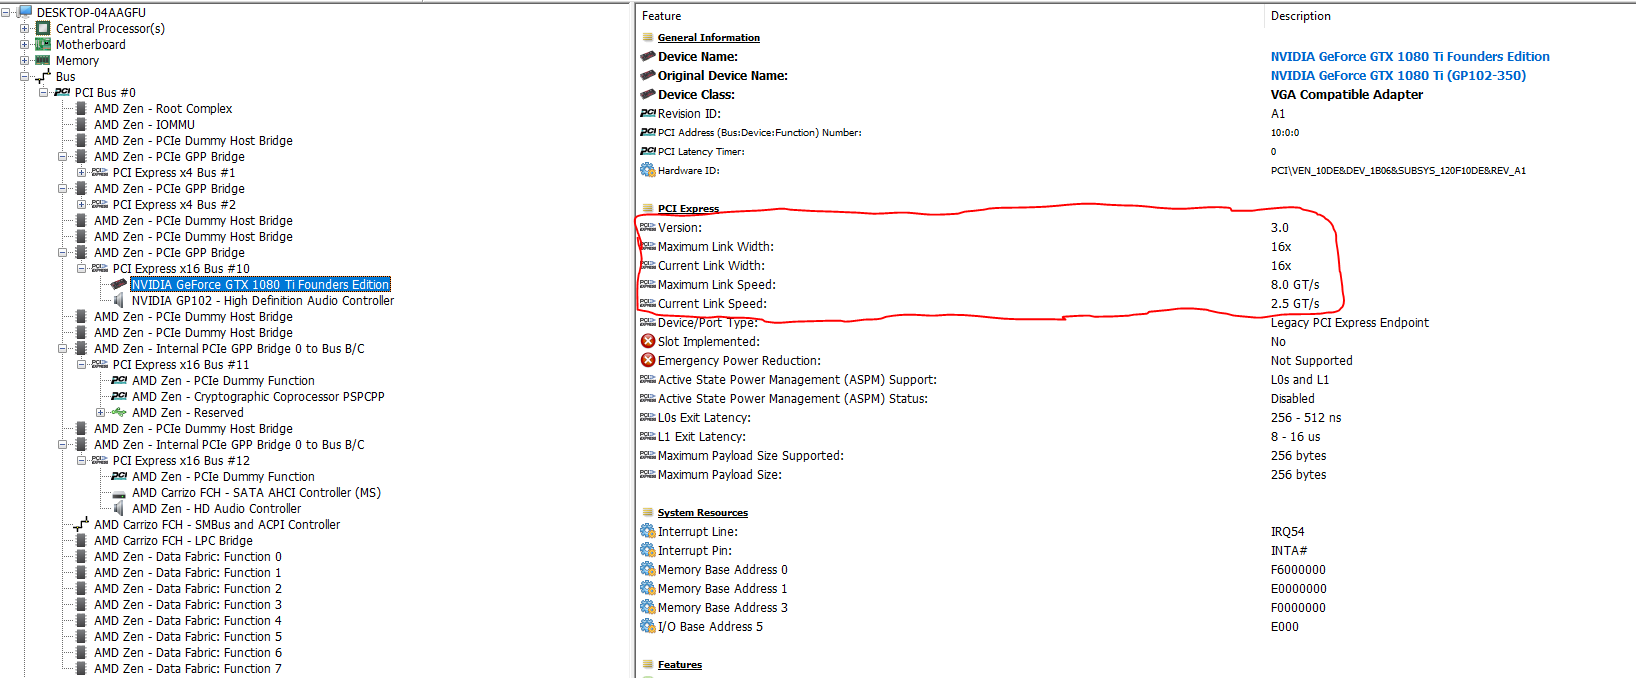Select NVIDIA GP102 High Definition Audio Controller
This screenshot has width=1636, height=678.
coord(262,300)
